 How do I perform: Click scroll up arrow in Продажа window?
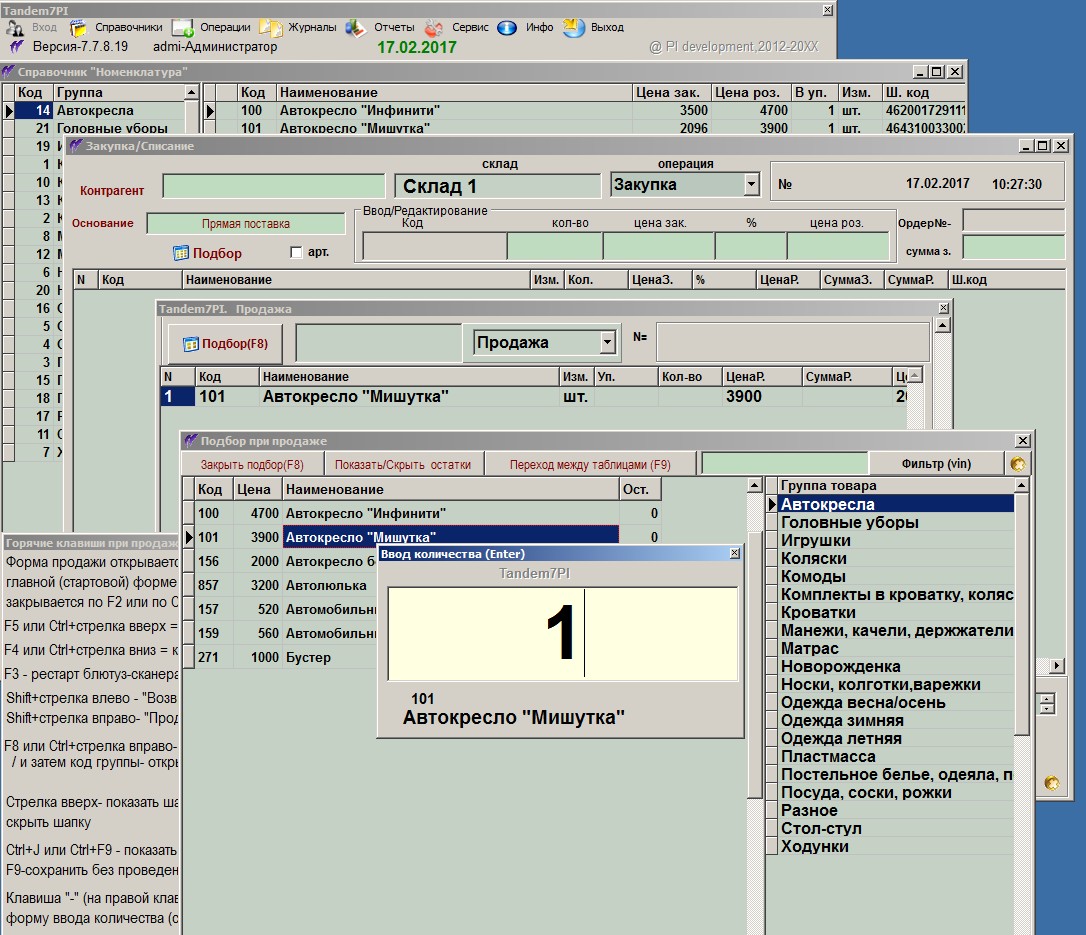[x=942, y=326]
